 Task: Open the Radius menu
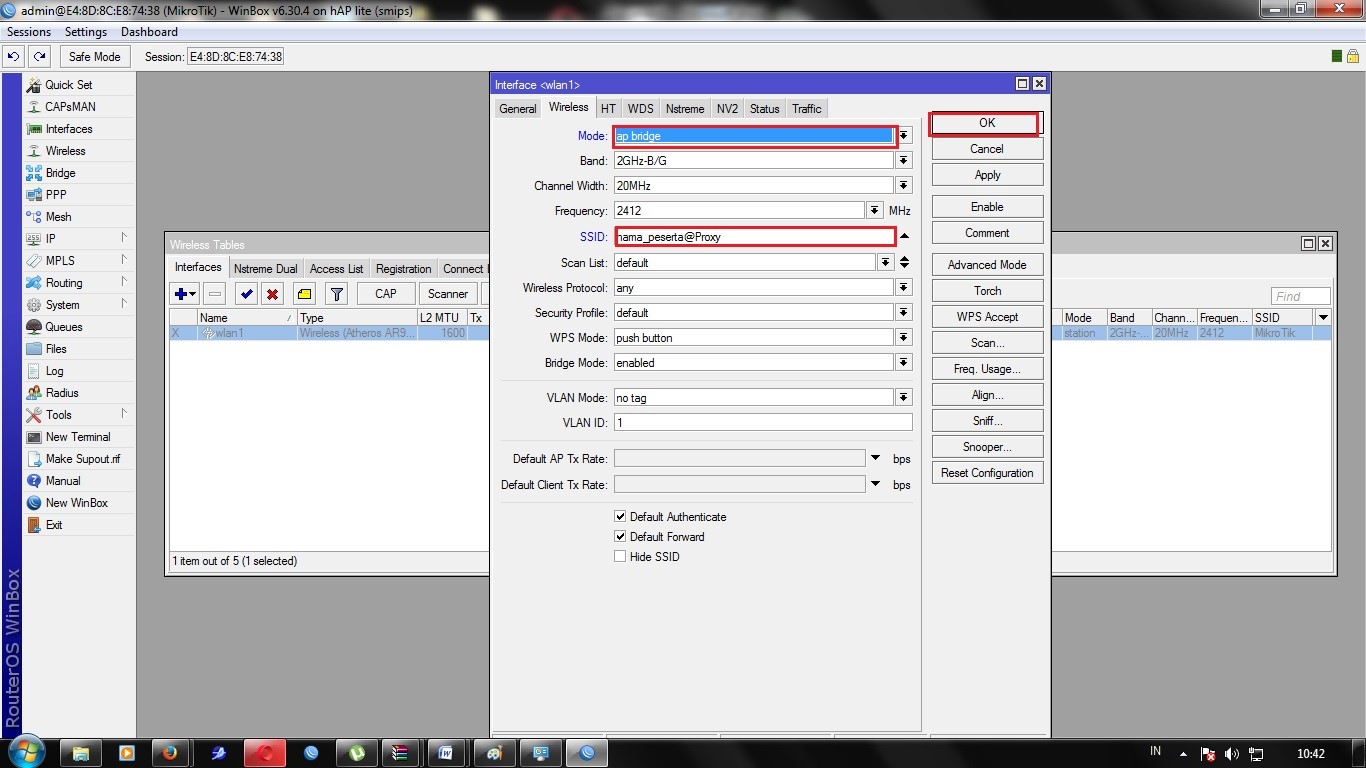(x=62, y=393)
